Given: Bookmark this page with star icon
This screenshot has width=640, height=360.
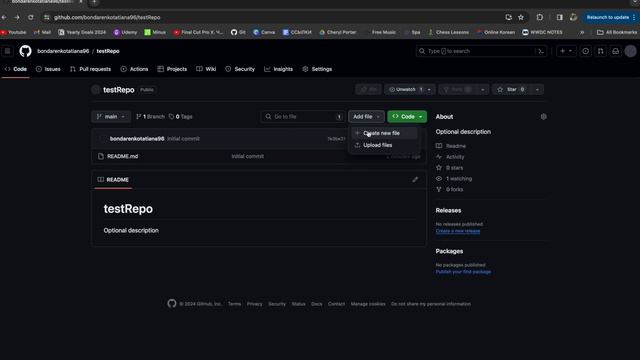Looking at the screenshot, I should click(521, 17).
